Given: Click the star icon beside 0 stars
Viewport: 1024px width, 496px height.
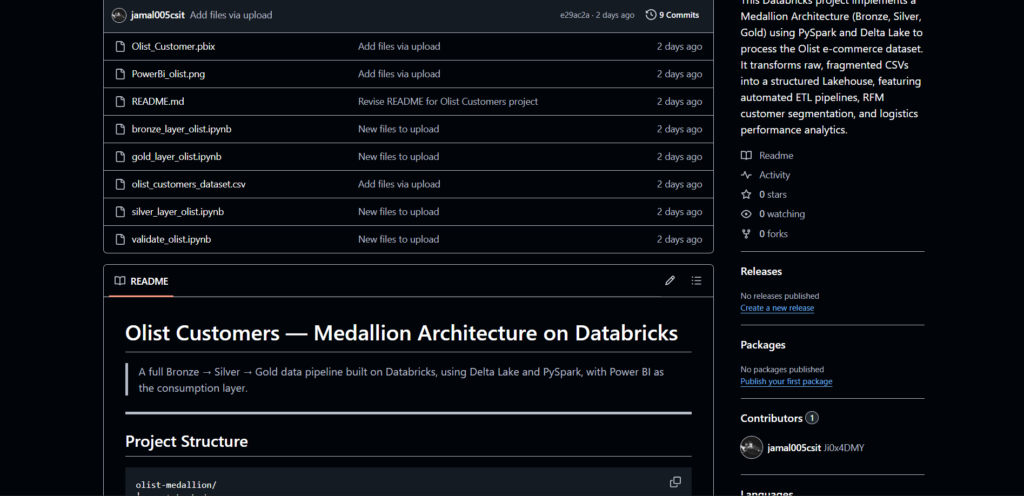Looking at the screenshot, I should (x=746, y=194).
